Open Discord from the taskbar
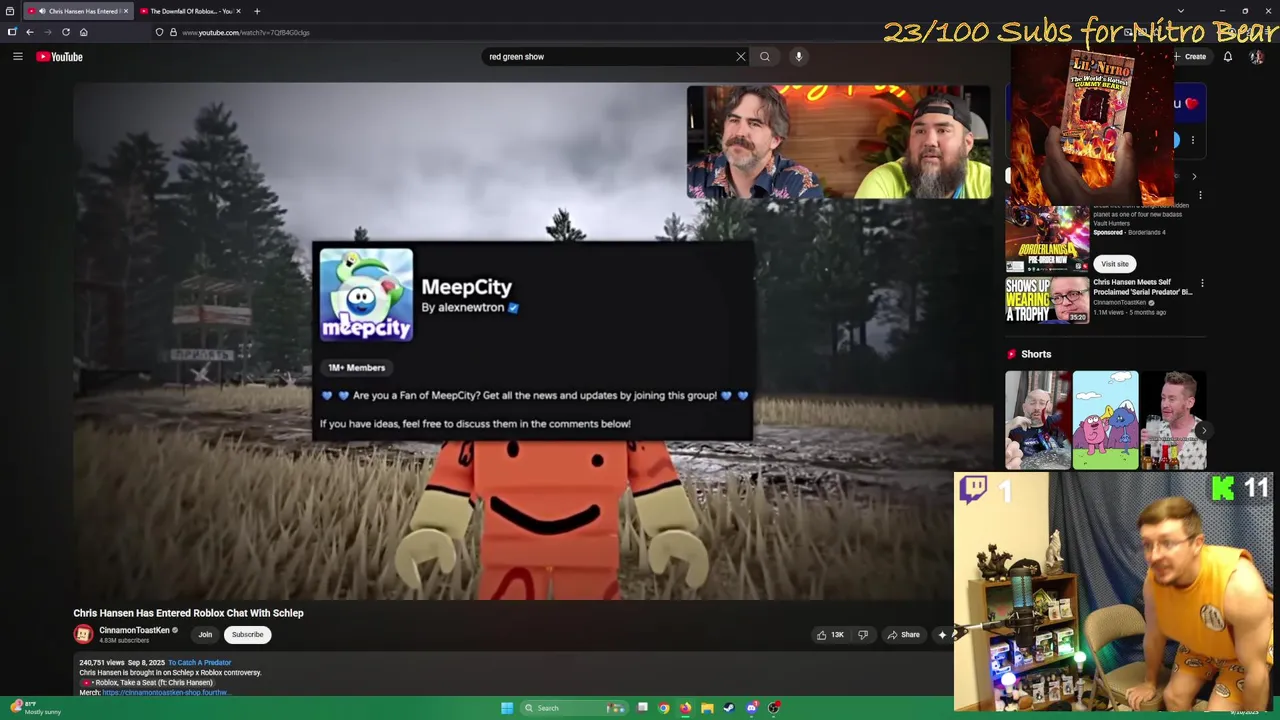This screenshot has height=720, width=1280. coord(751,708)
